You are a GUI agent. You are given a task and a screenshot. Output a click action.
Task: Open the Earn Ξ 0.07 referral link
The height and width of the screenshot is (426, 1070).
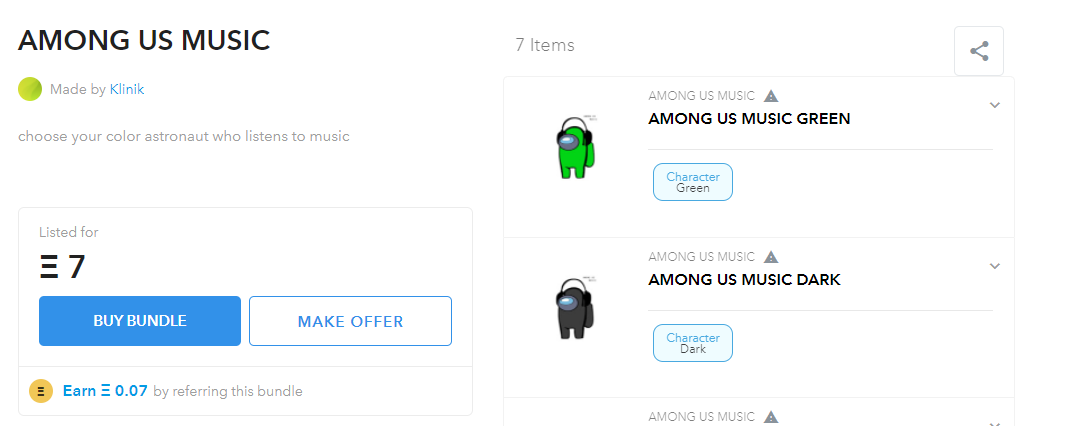point(105,391)
